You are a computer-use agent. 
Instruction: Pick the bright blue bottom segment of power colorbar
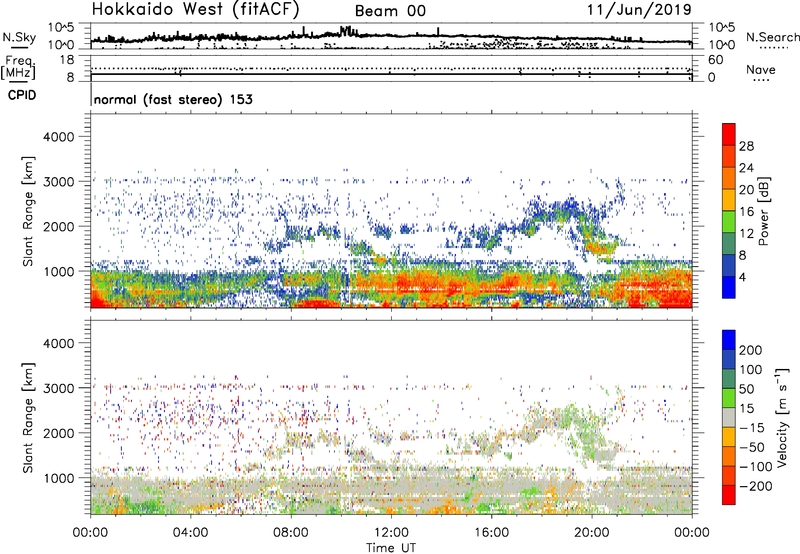[729, 287]
